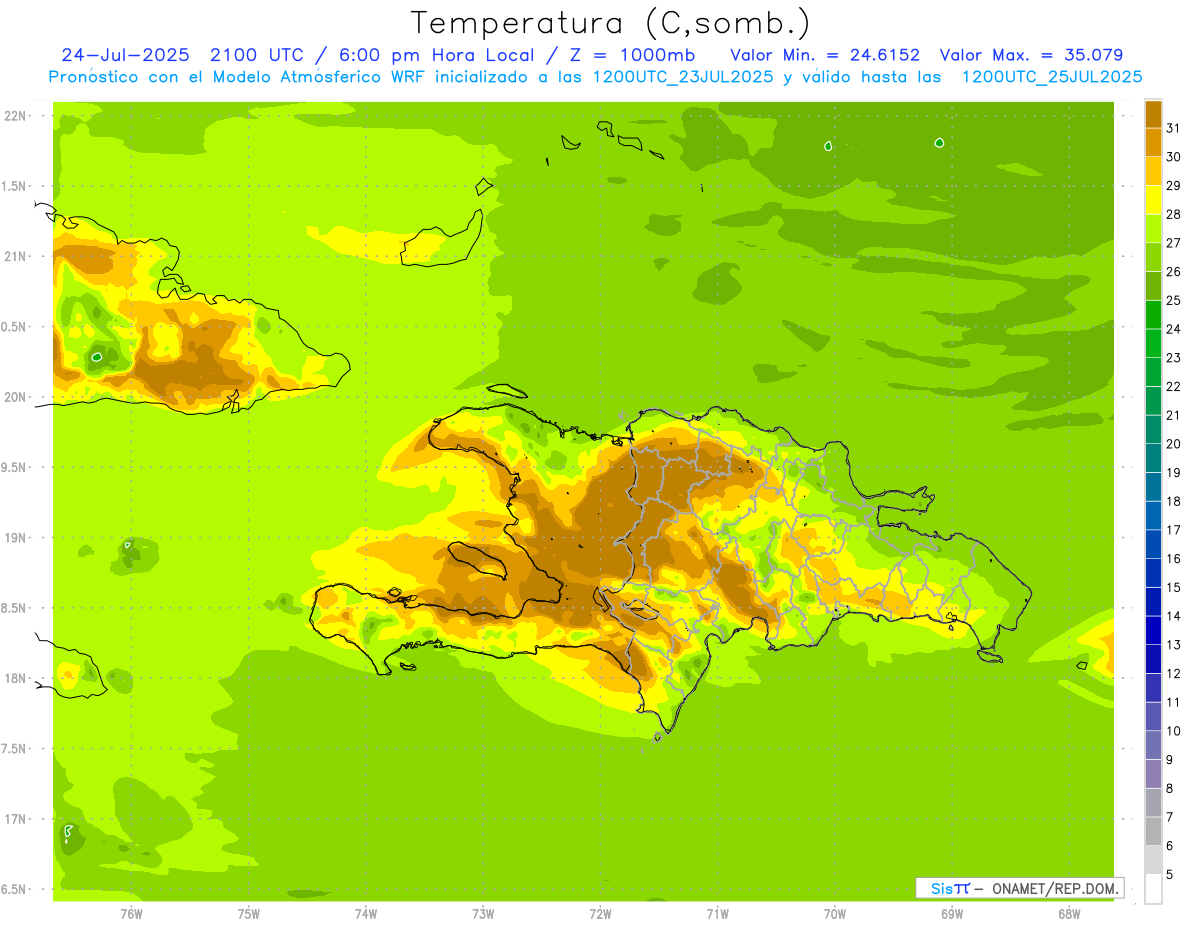Click the 5 value on color scale
Viewport: 1200px width, 927px height.
coord(1170,875)
